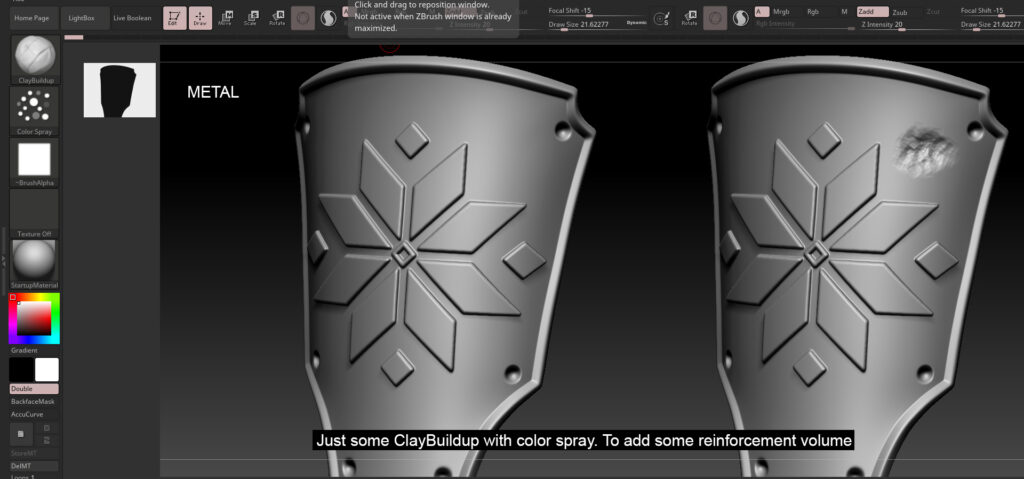
Task: Open the Home Page
Action: [x=35, y=18]
